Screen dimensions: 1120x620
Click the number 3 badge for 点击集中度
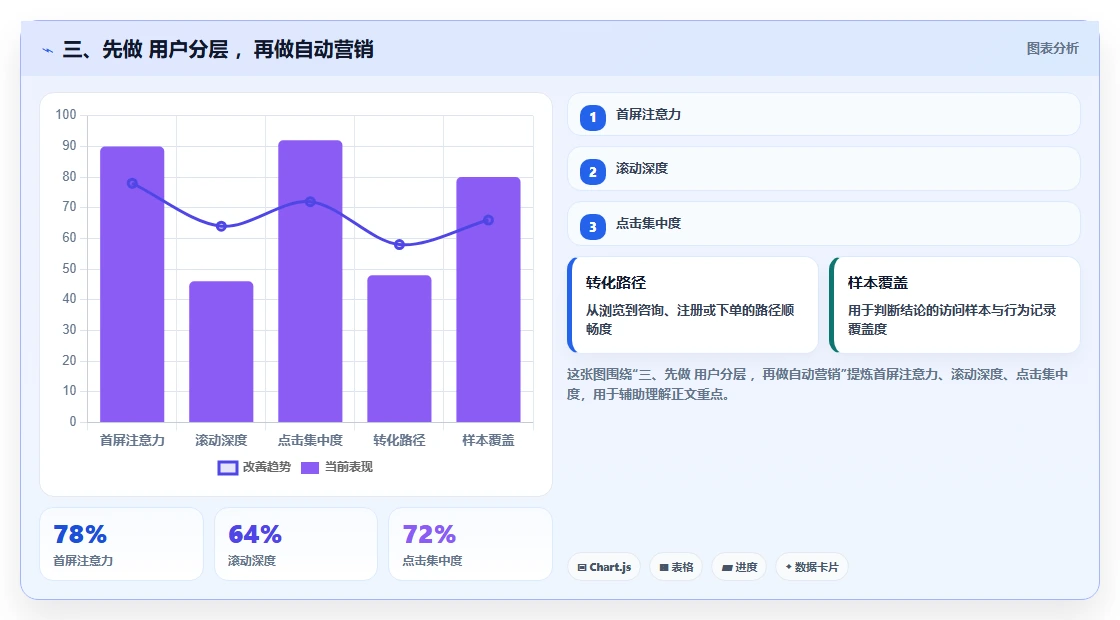coord(592,227)
